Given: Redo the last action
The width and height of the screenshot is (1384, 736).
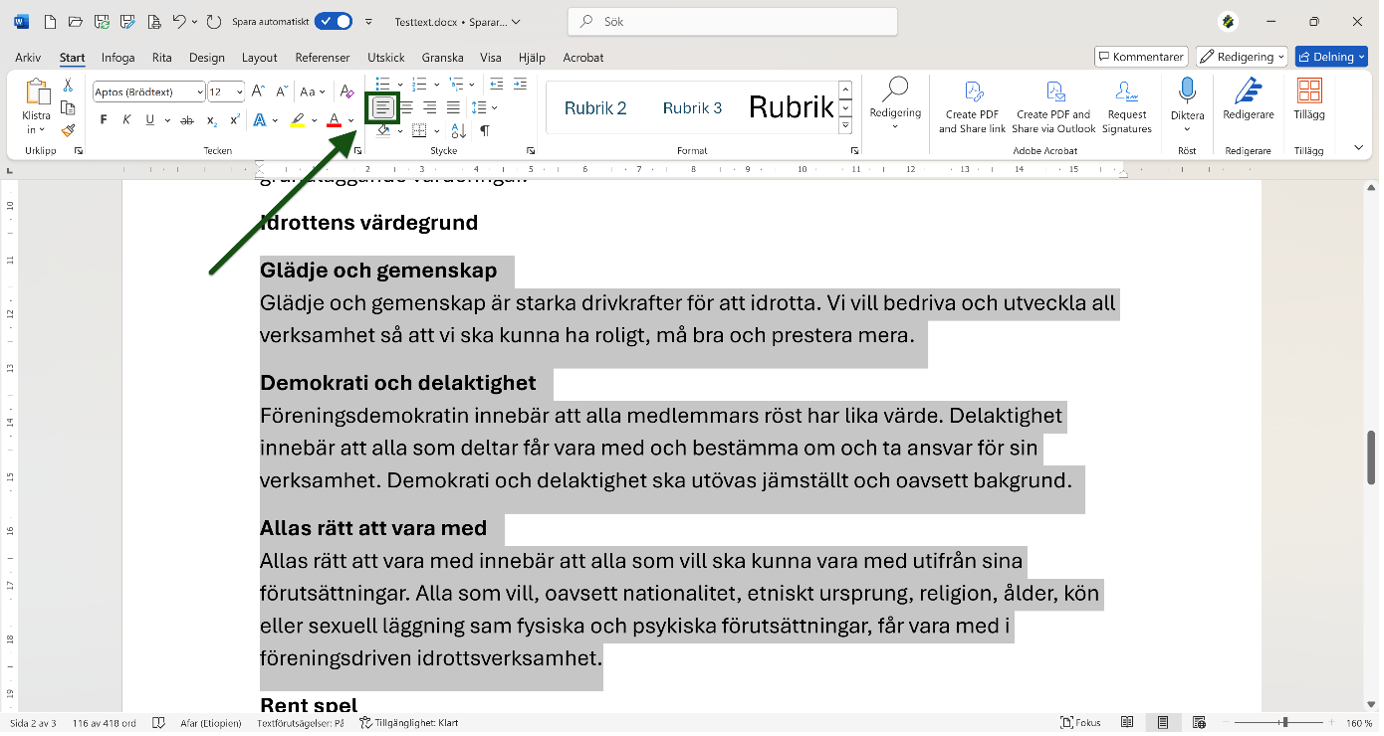Looking at the screenshot, I should point(214,21).
